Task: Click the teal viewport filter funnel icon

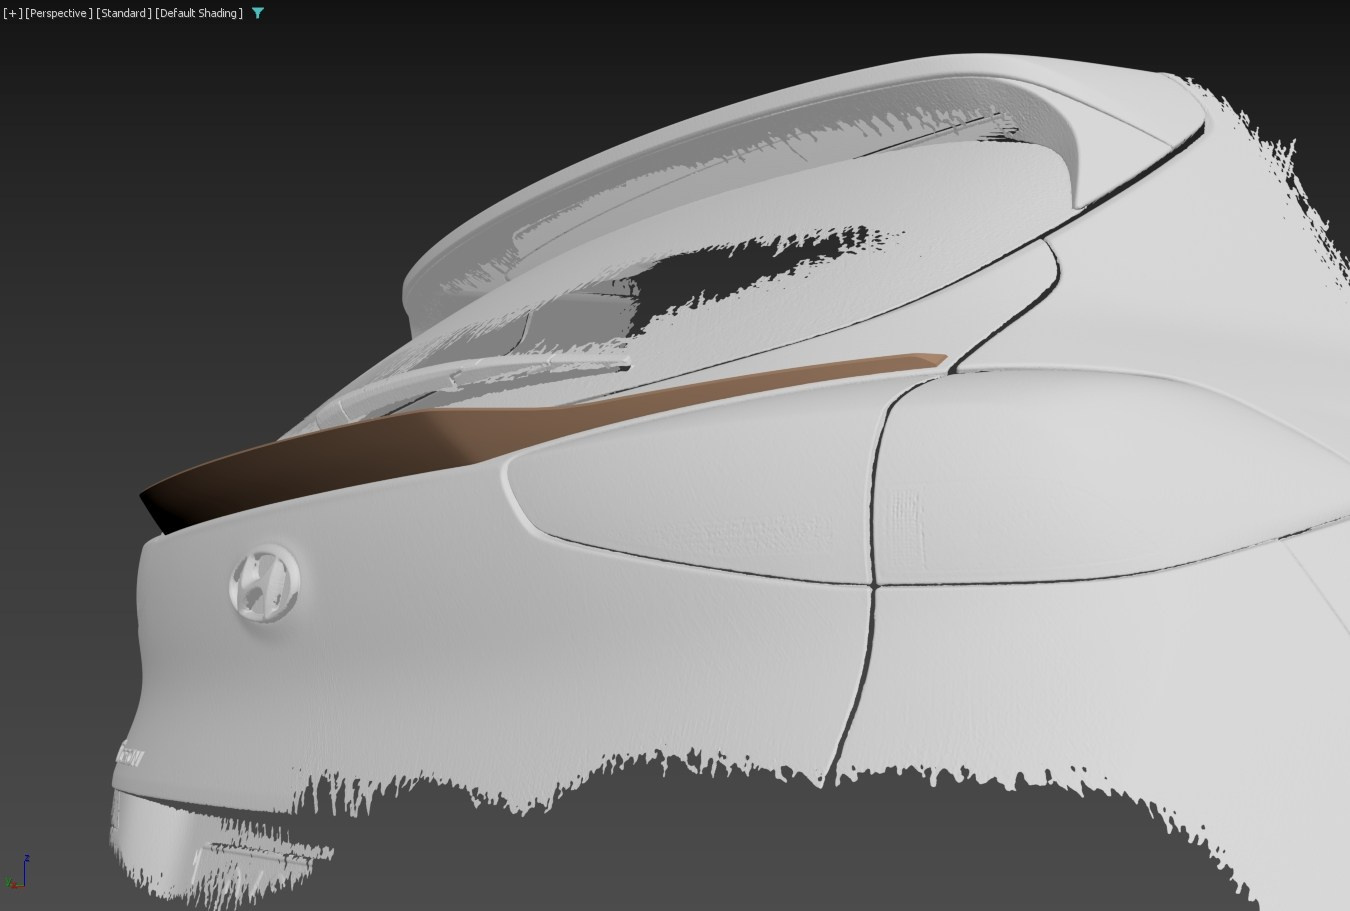Action: pyautogui.click(x=258, y=13)
